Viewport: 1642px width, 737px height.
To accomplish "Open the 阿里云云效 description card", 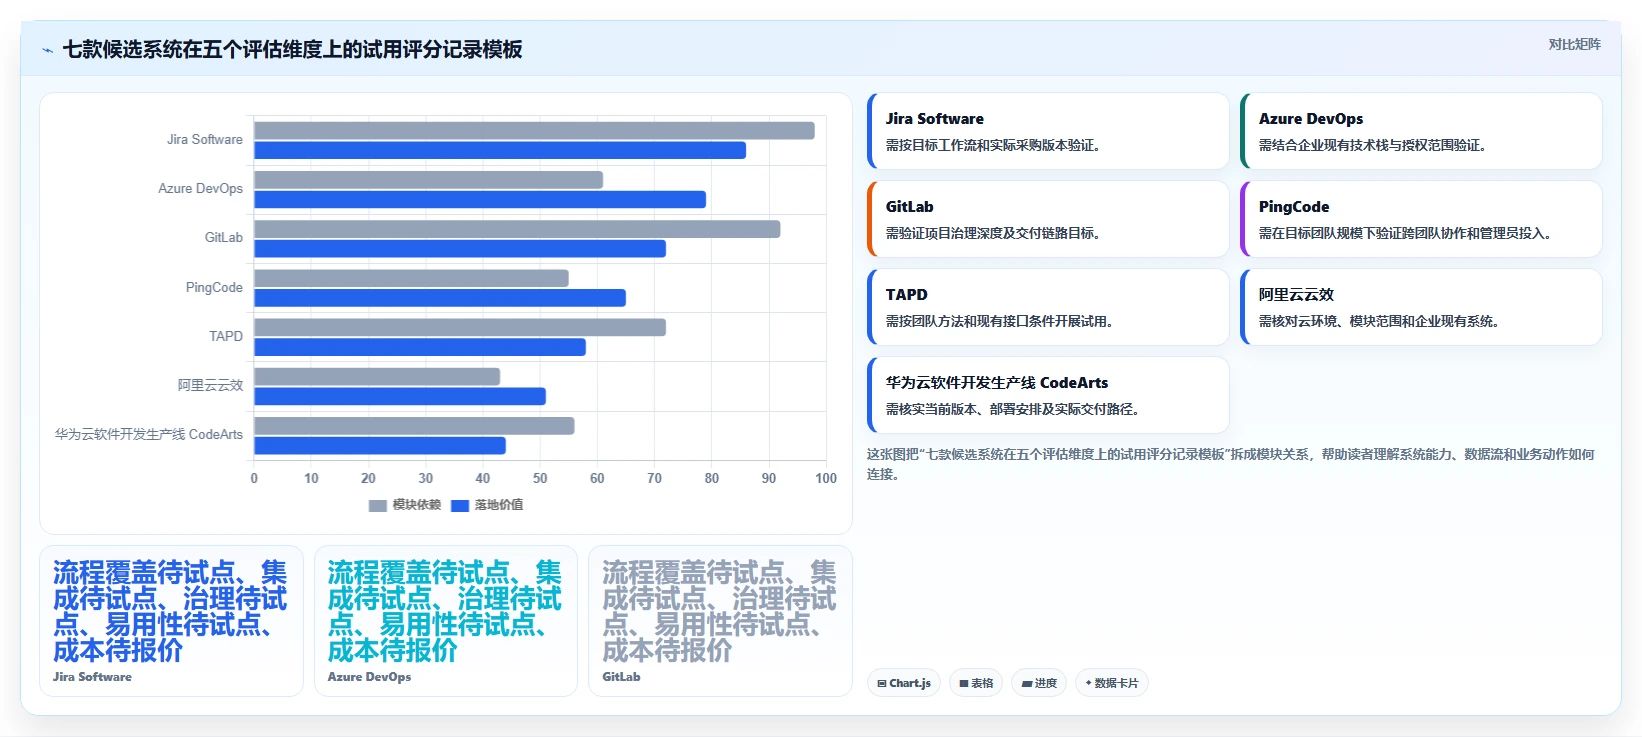I will [1421, 307].
